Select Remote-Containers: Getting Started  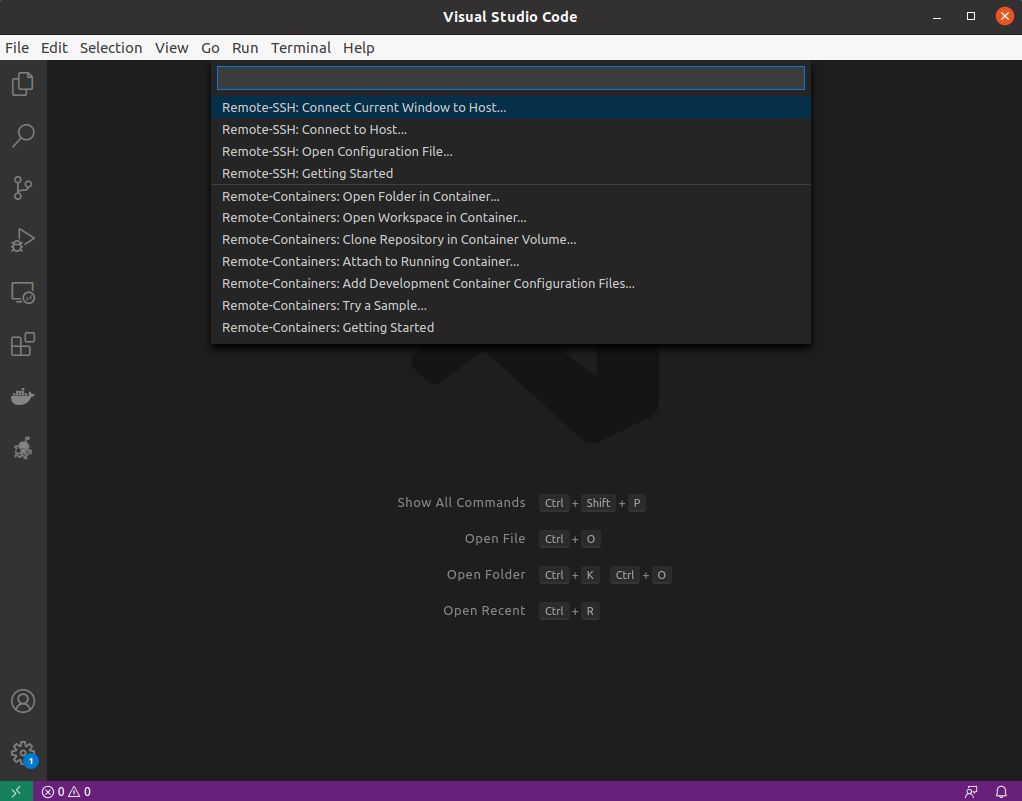(x=510, y=328)
